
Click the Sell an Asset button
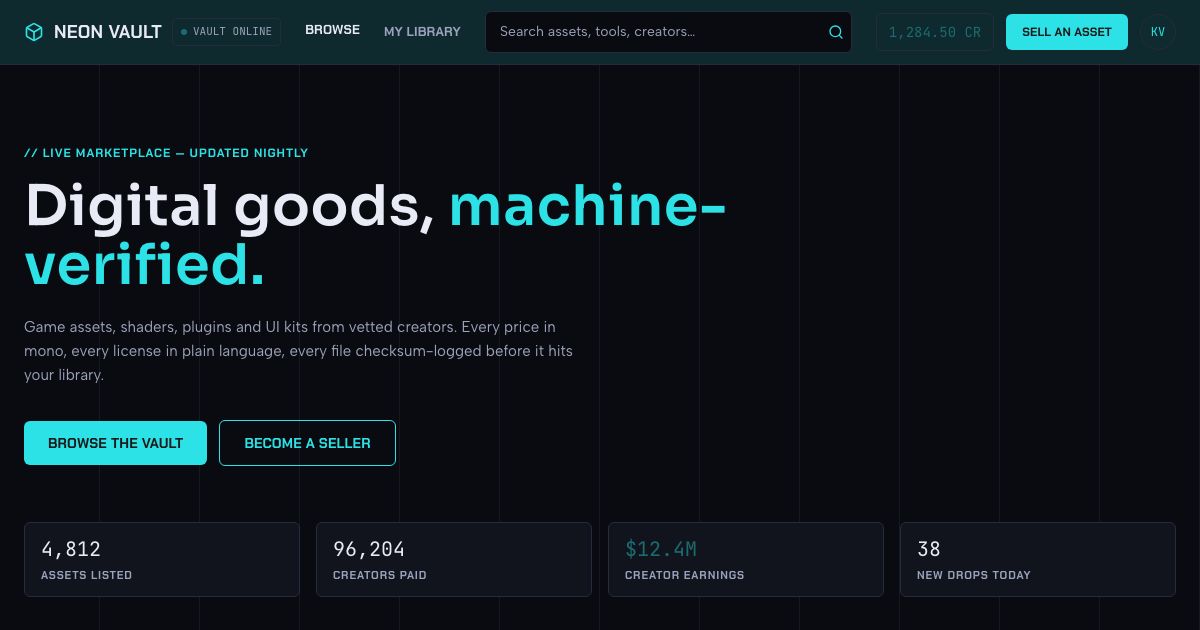pyautogui.click(x=1067, y=32)
